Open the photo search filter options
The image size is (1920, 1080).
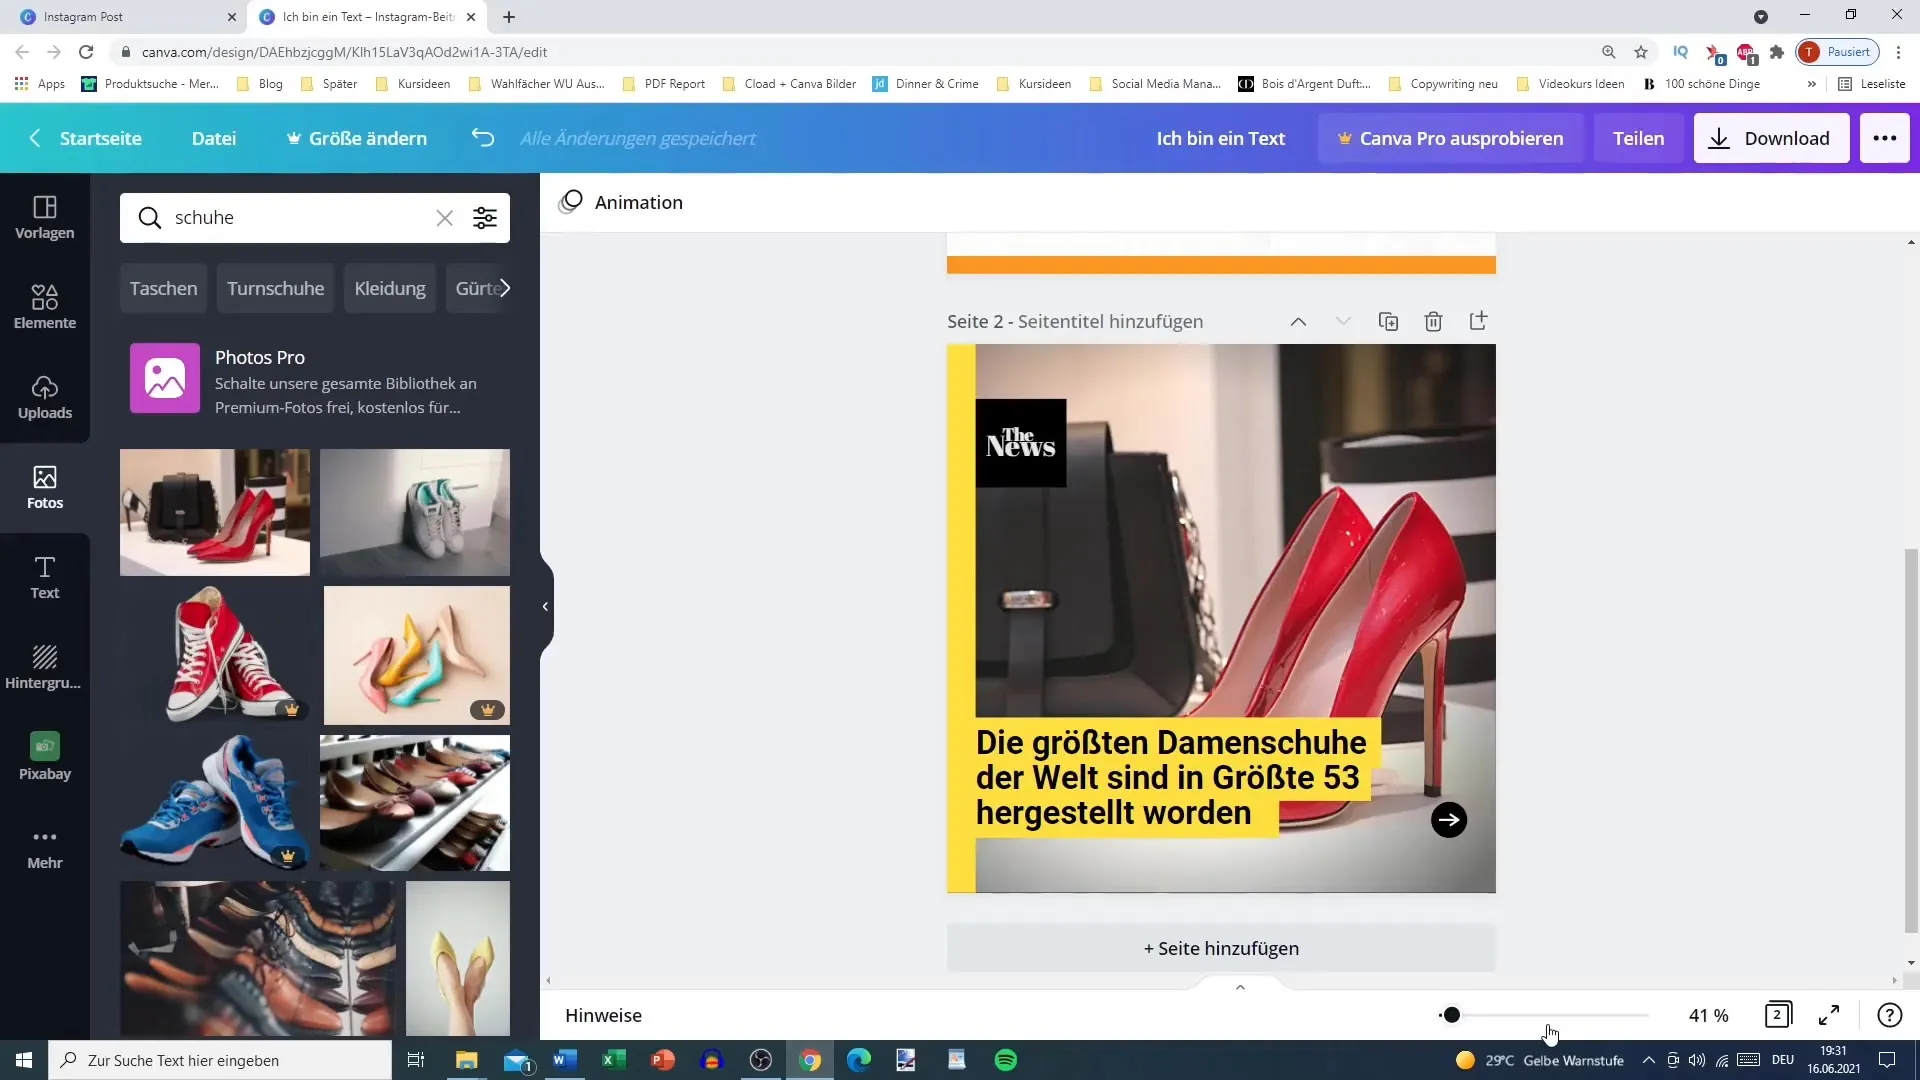tap(485, 218)
